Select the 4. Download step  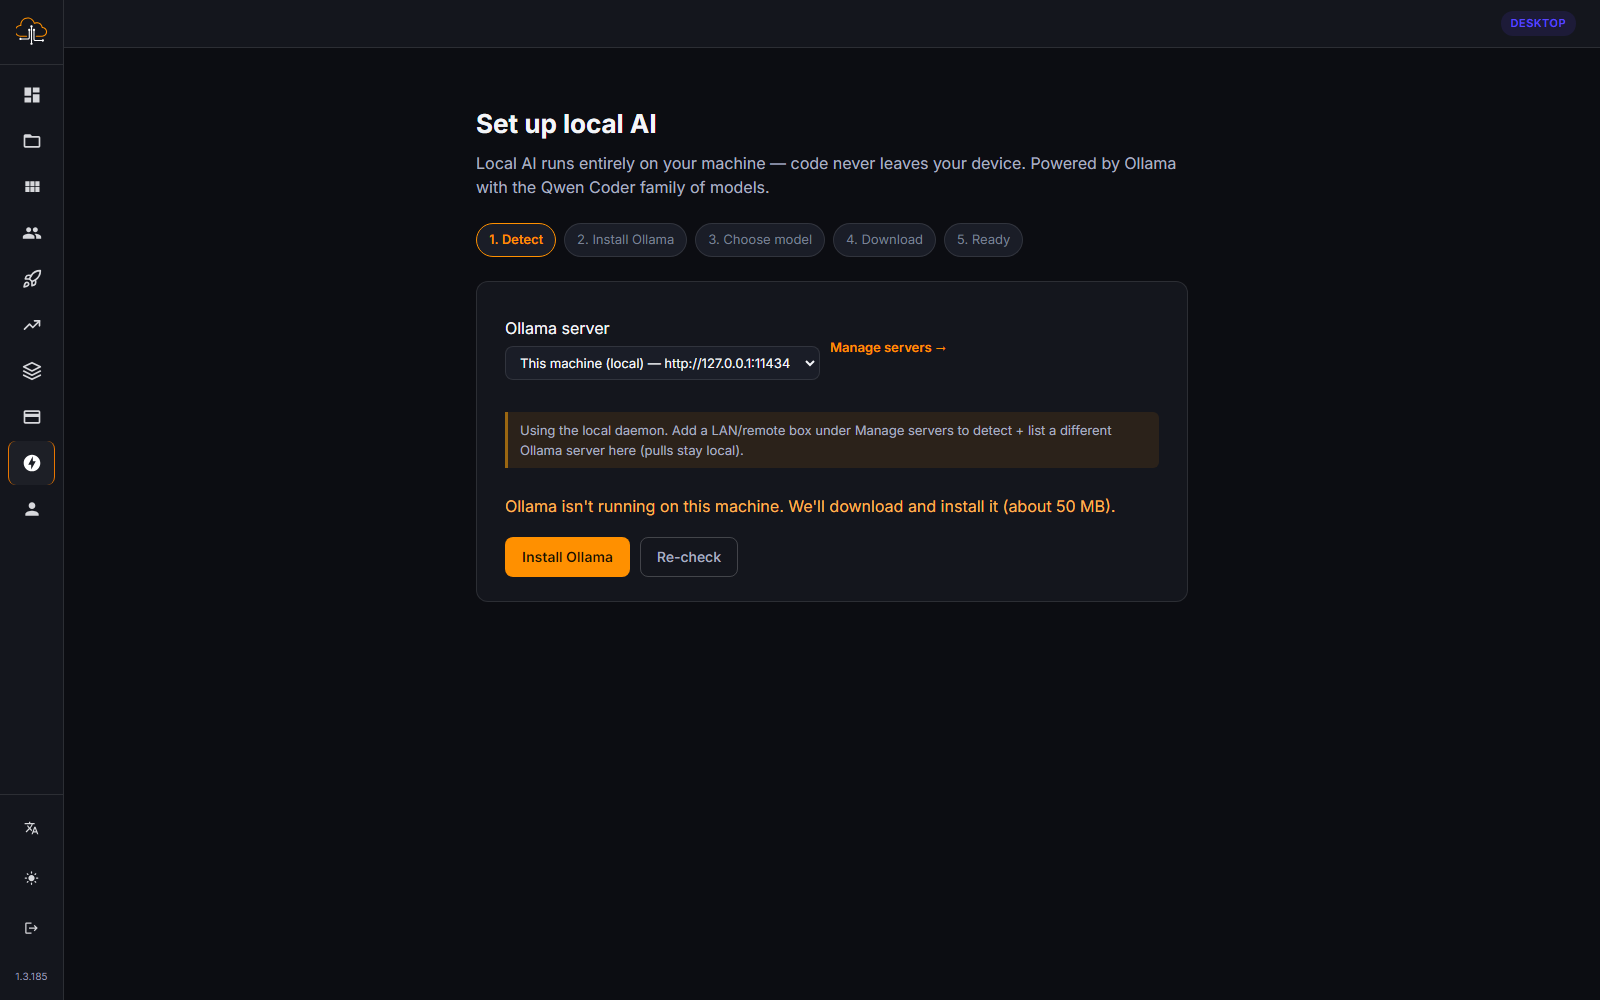884,240
